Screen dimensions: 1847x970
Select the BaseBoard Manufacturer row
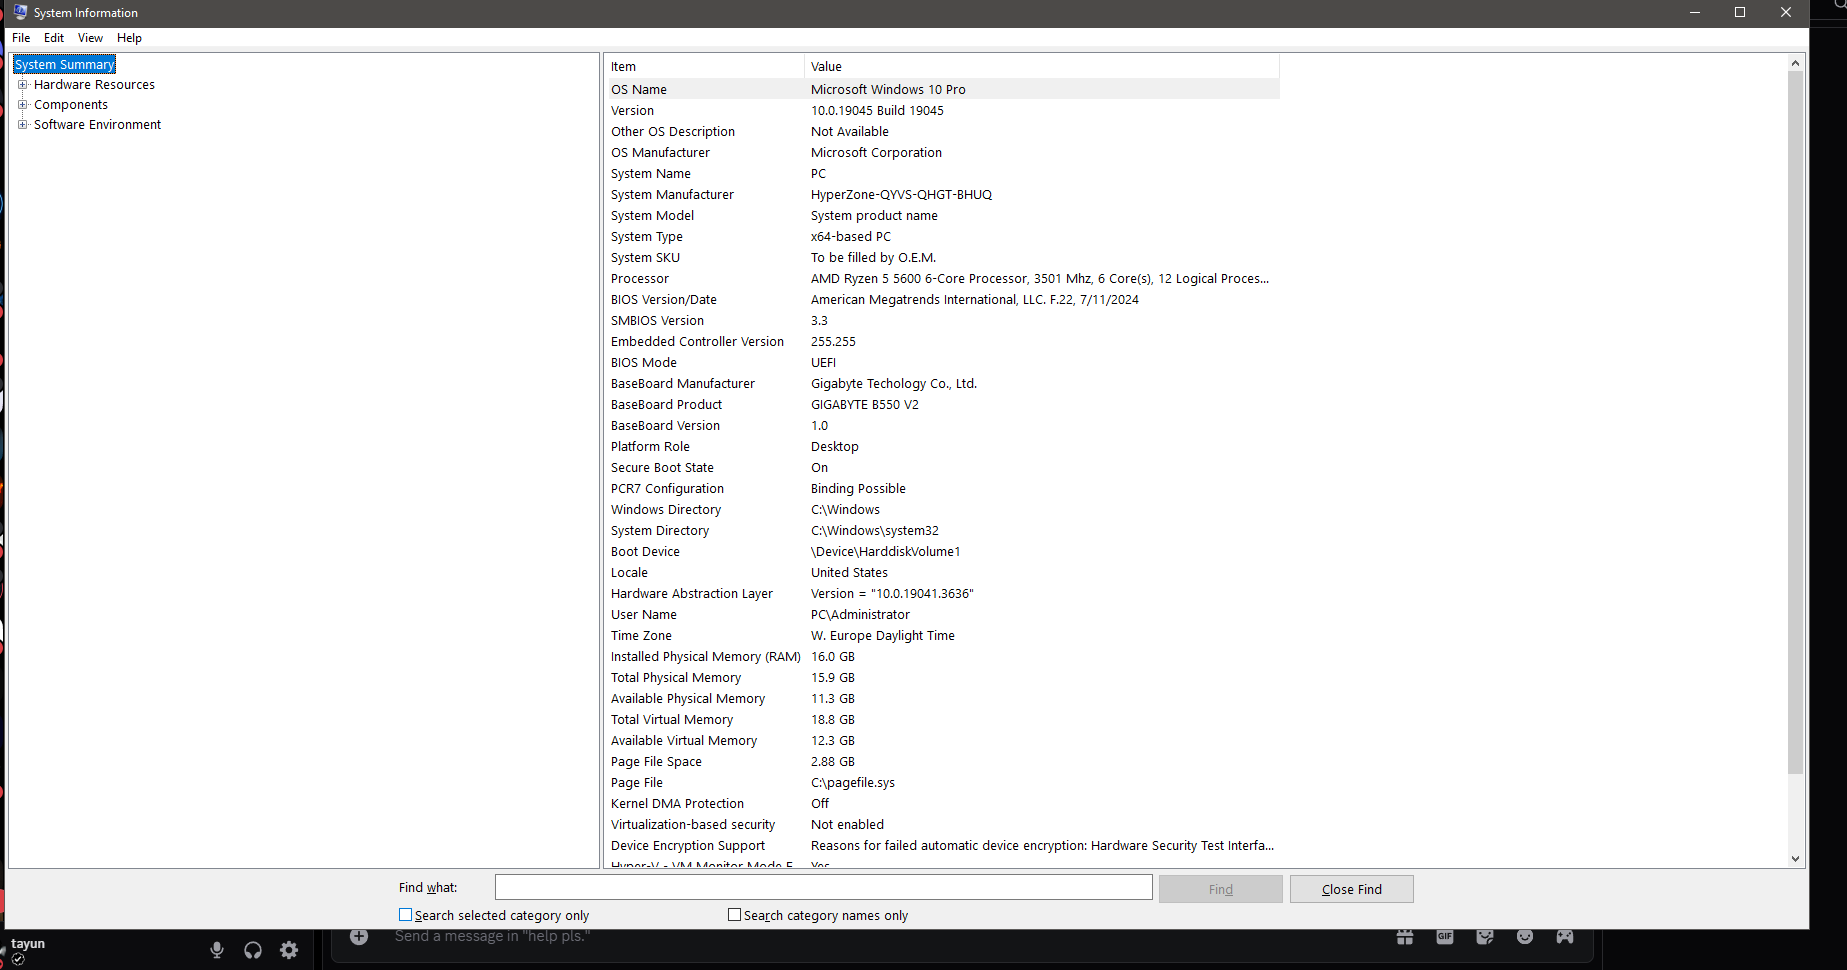pos(943,384)
